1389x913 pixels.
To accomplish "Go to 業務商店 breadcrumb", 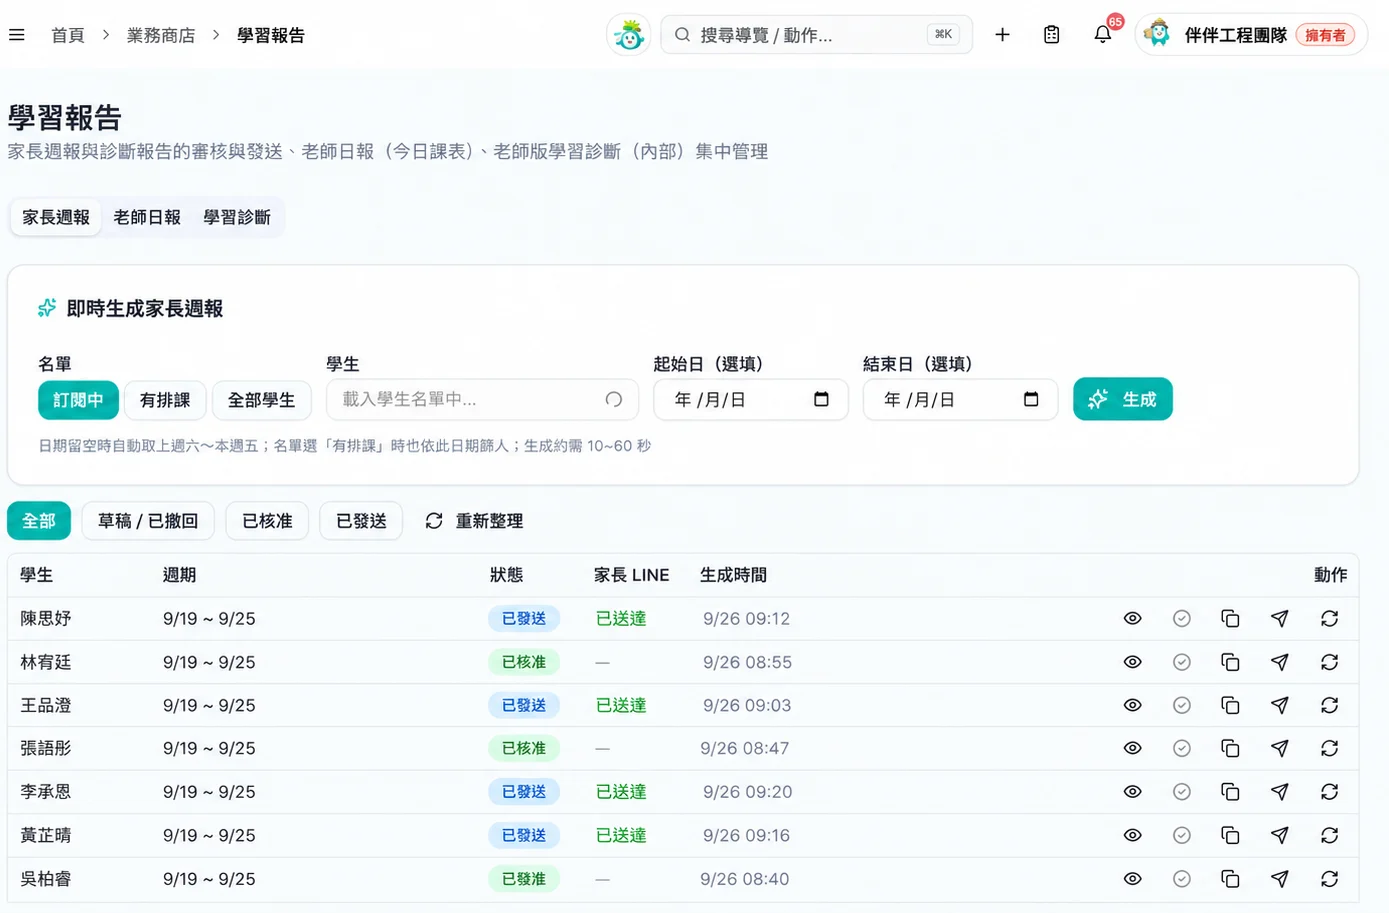I will 161,35.
